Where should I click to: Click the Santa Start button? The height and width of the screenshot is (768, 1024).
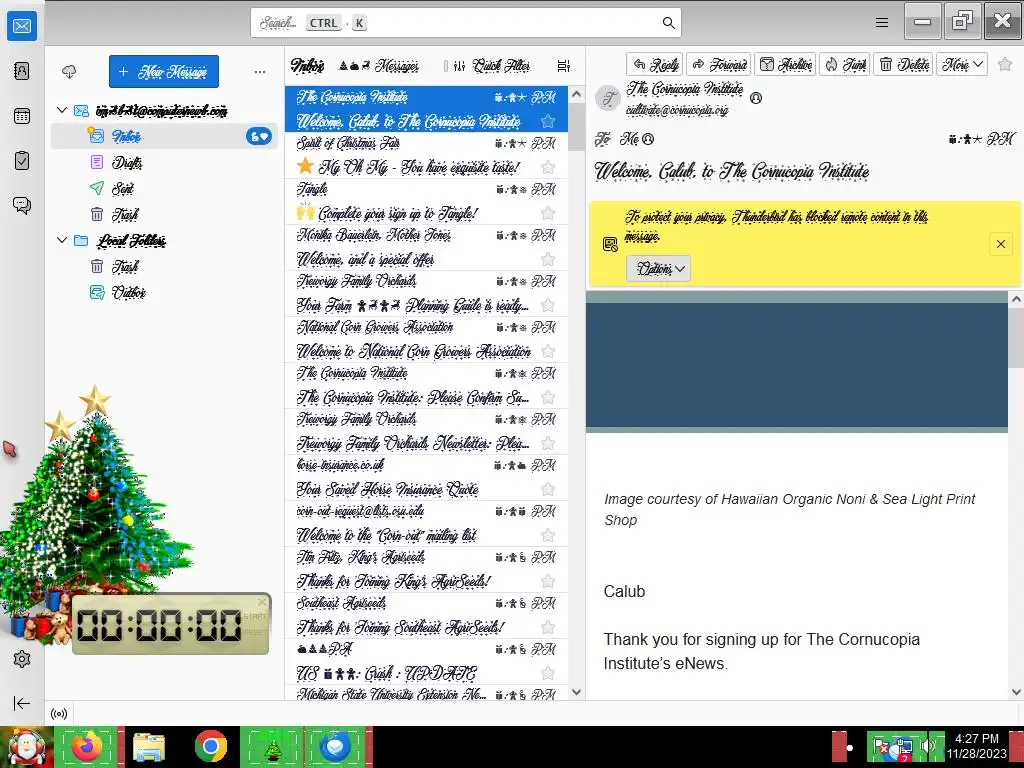26,746
